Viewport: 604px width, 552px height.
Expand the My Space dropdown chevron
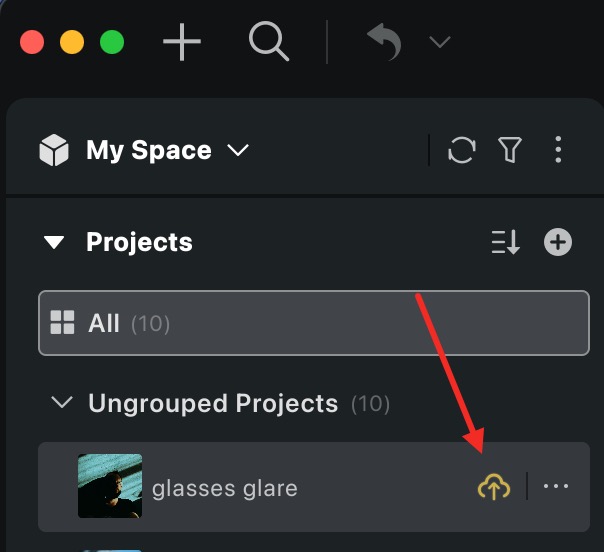[x=237, y=151]
